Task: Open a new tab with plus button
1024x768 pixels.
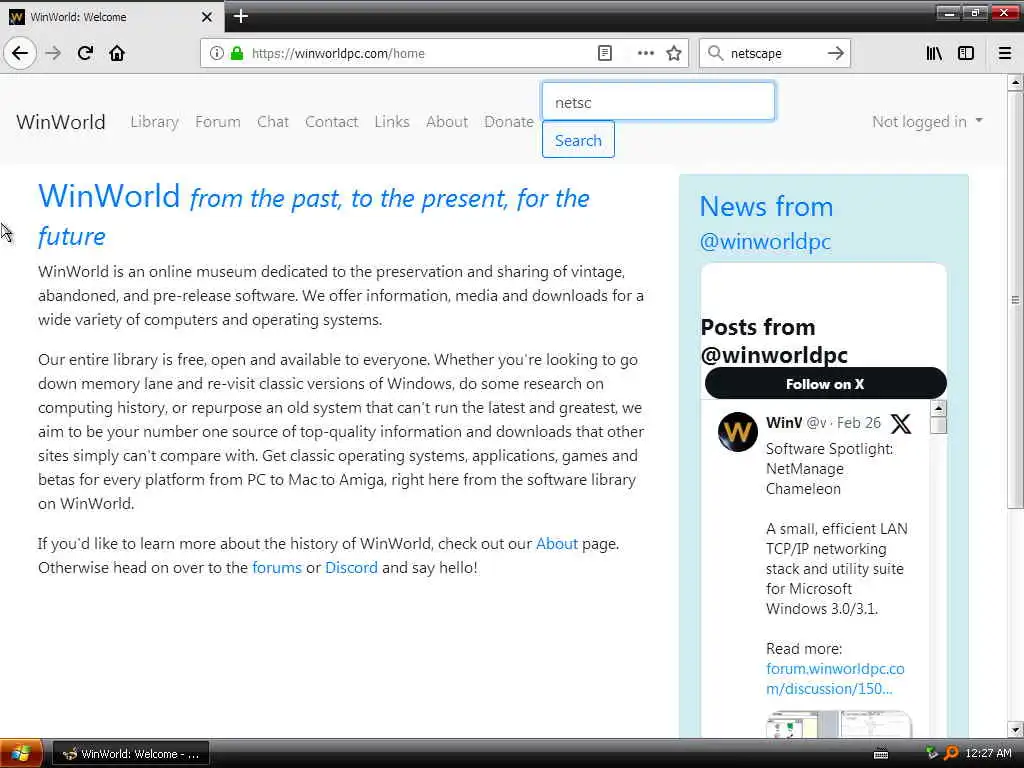Action: click(240, 16)
